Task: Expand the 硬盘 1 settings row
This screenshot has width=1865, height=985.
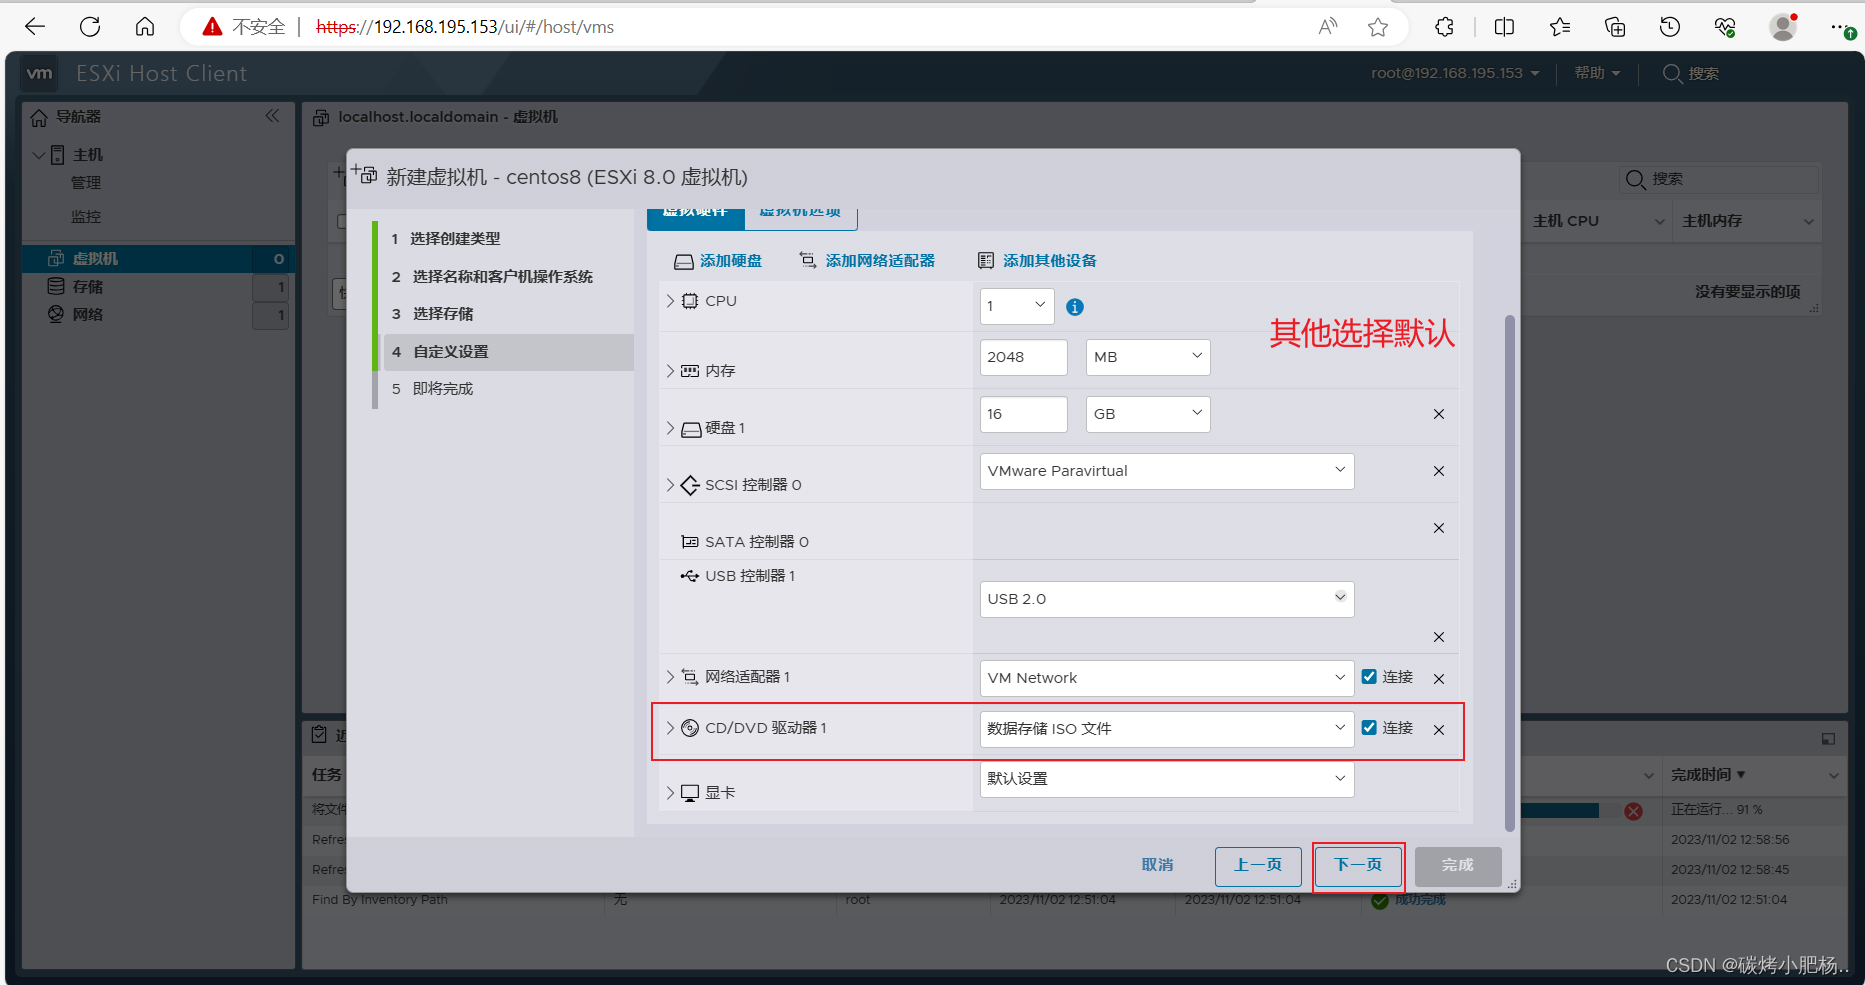Action: [670, 428]
